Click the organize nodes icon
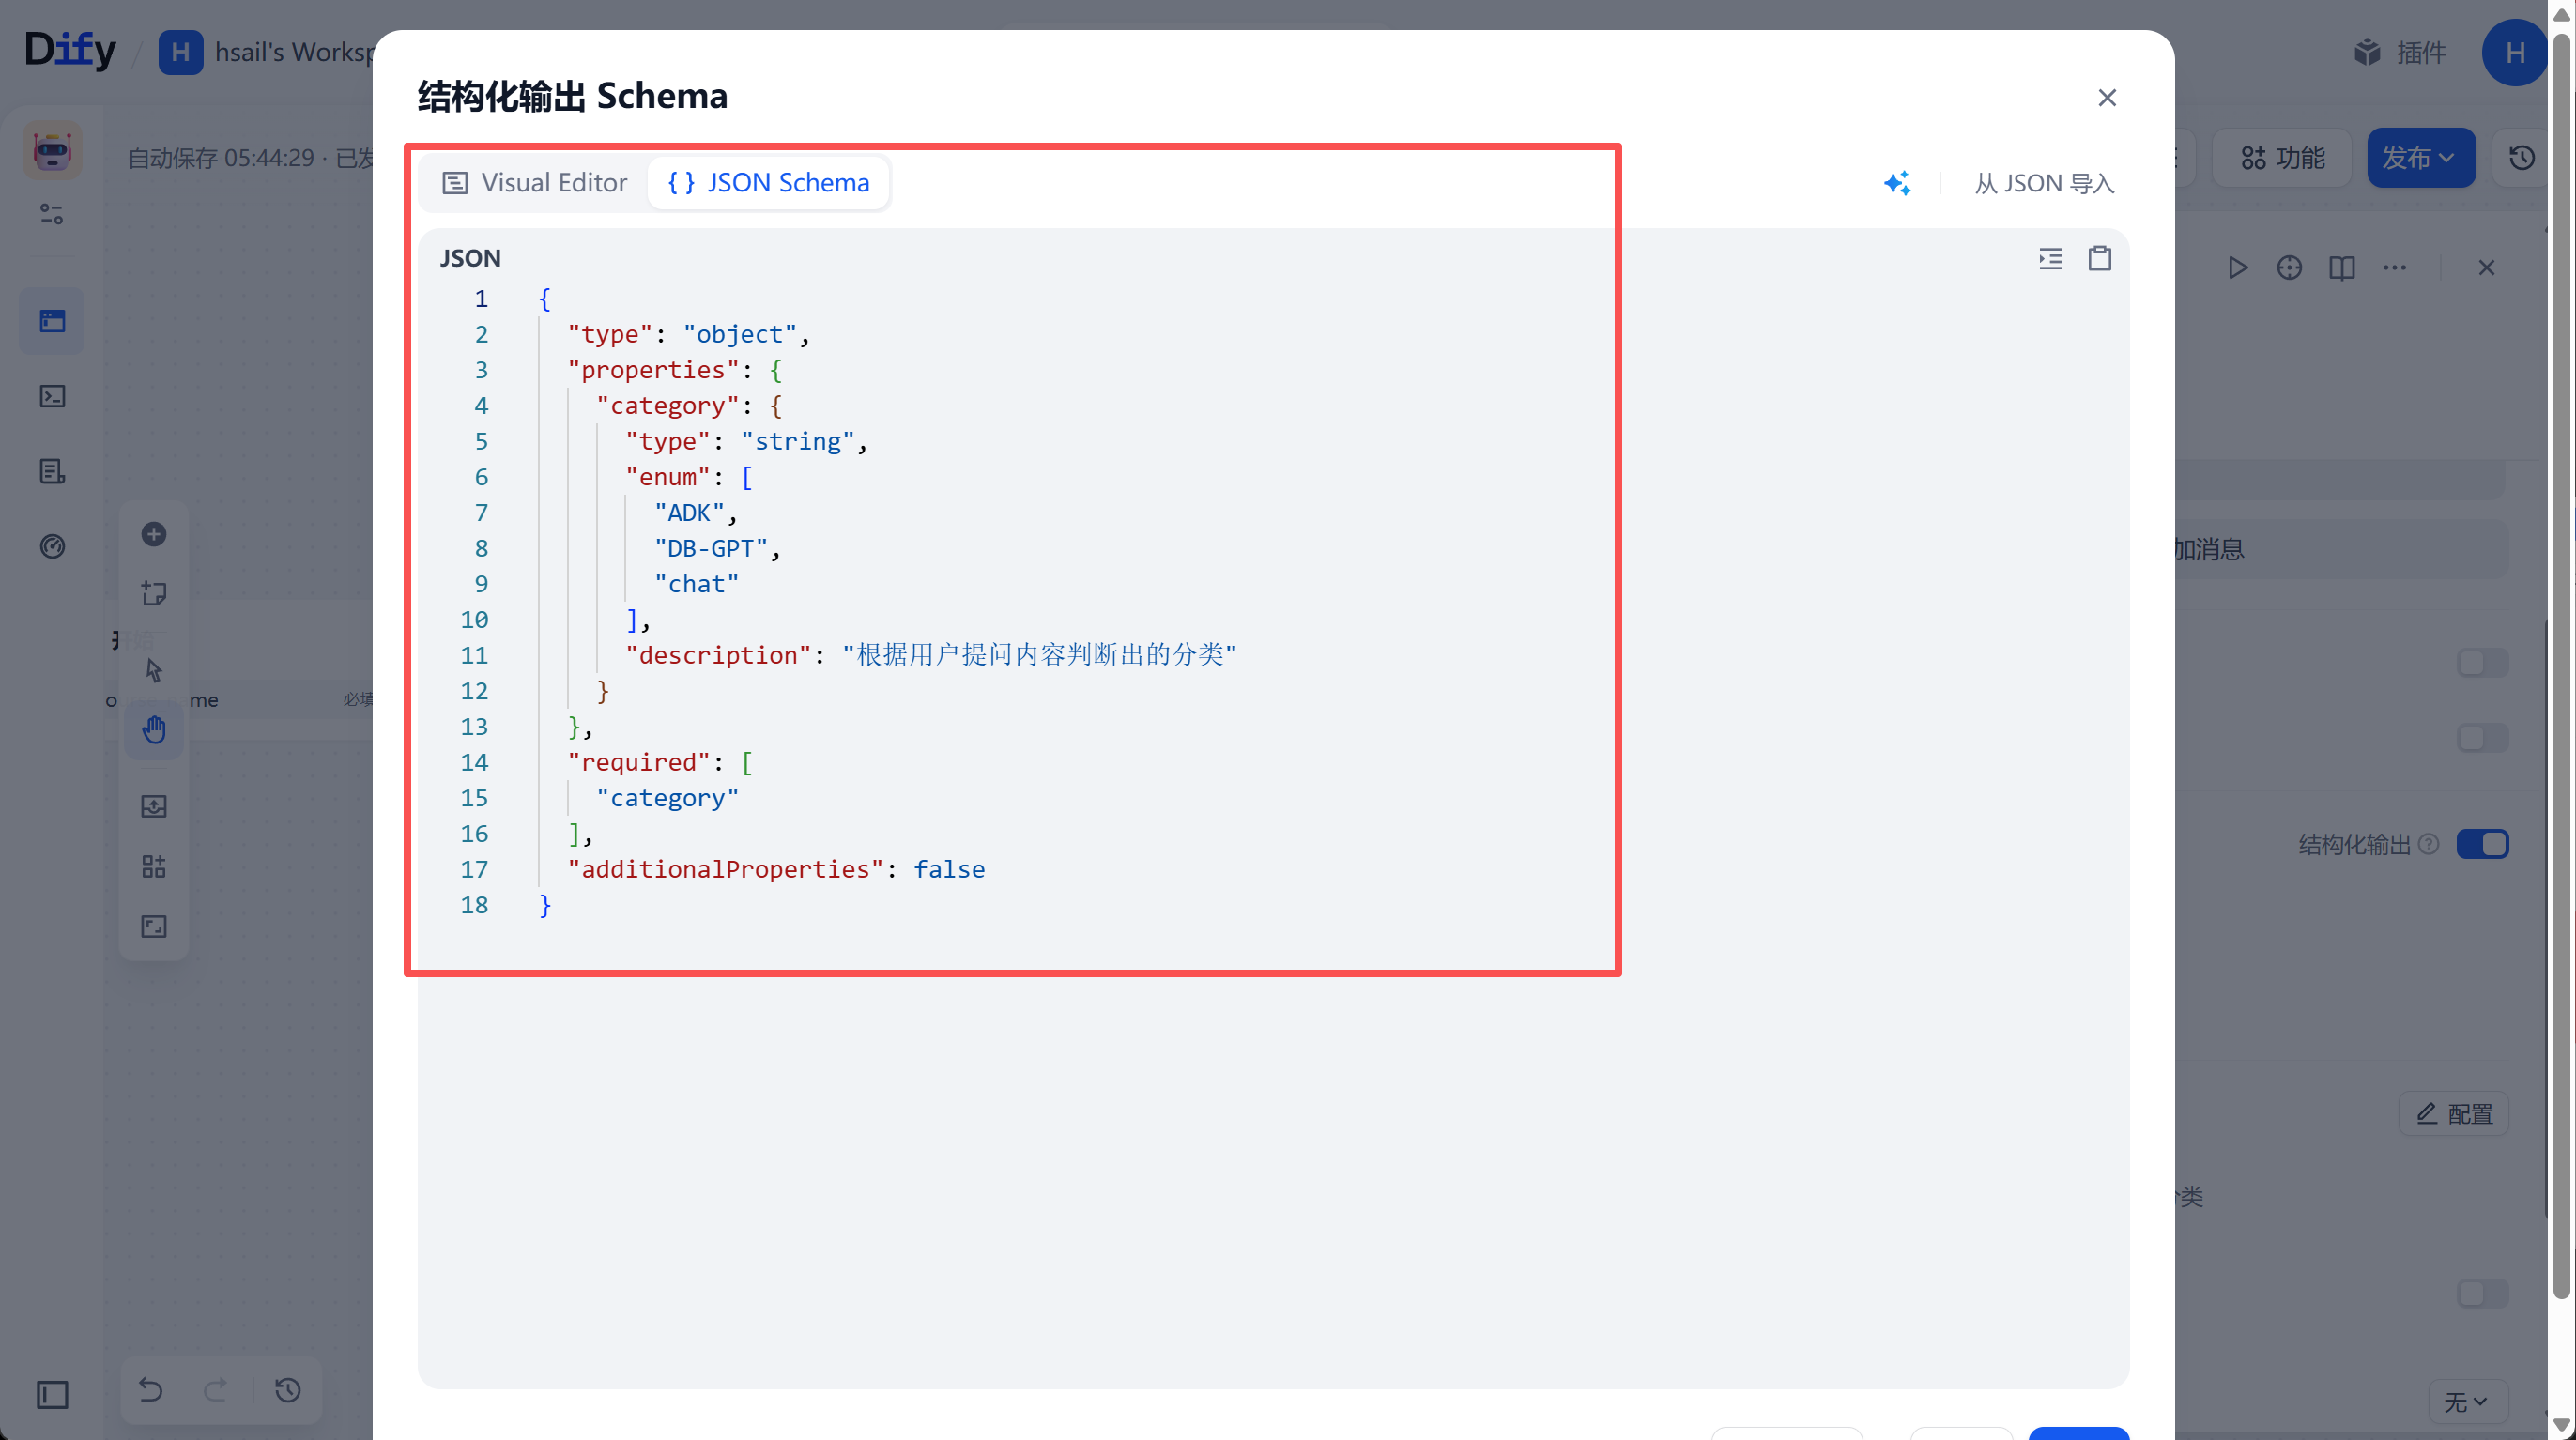 coord(154,866)
